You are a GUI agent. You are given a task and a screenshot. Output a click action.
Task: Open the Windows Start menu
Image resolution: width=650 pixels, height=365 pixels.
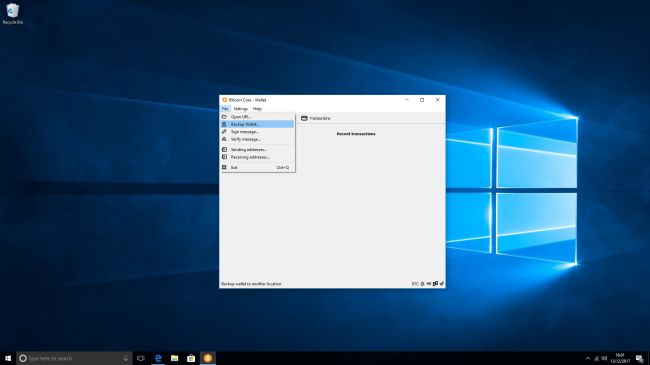(x=8, y=358)
